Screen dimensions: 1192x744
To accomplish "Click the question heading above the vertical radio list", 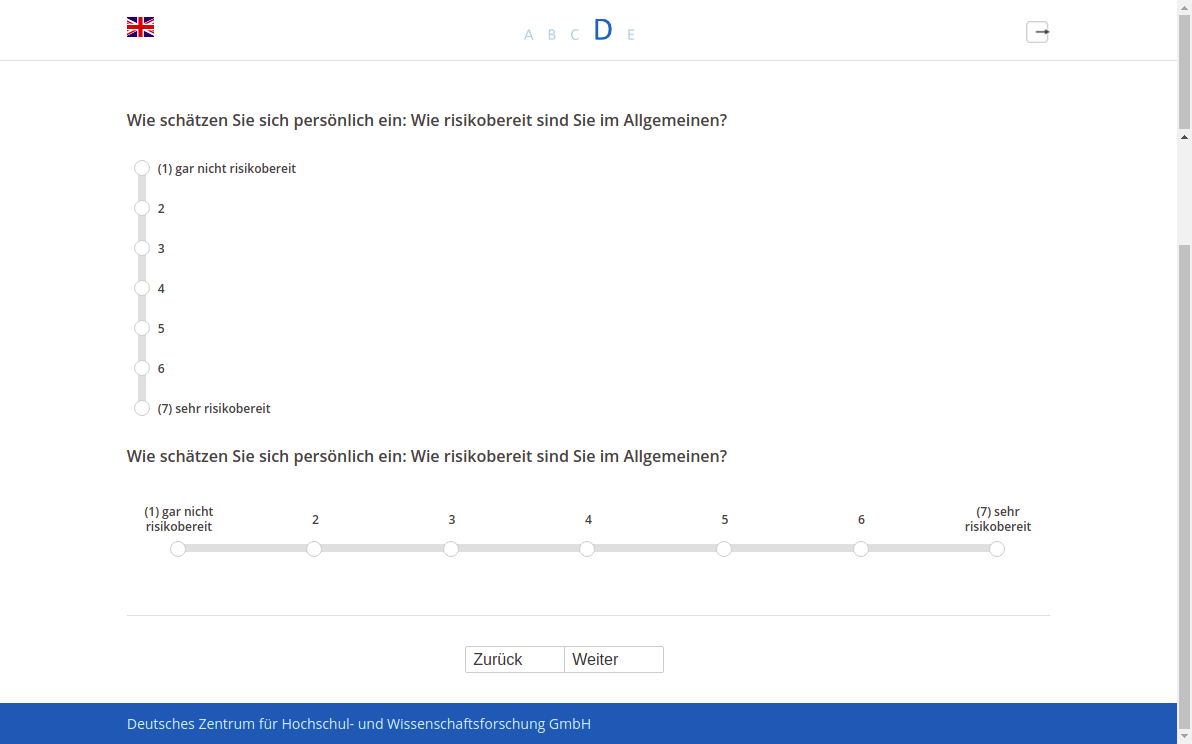I will click(x=427, y=121).
